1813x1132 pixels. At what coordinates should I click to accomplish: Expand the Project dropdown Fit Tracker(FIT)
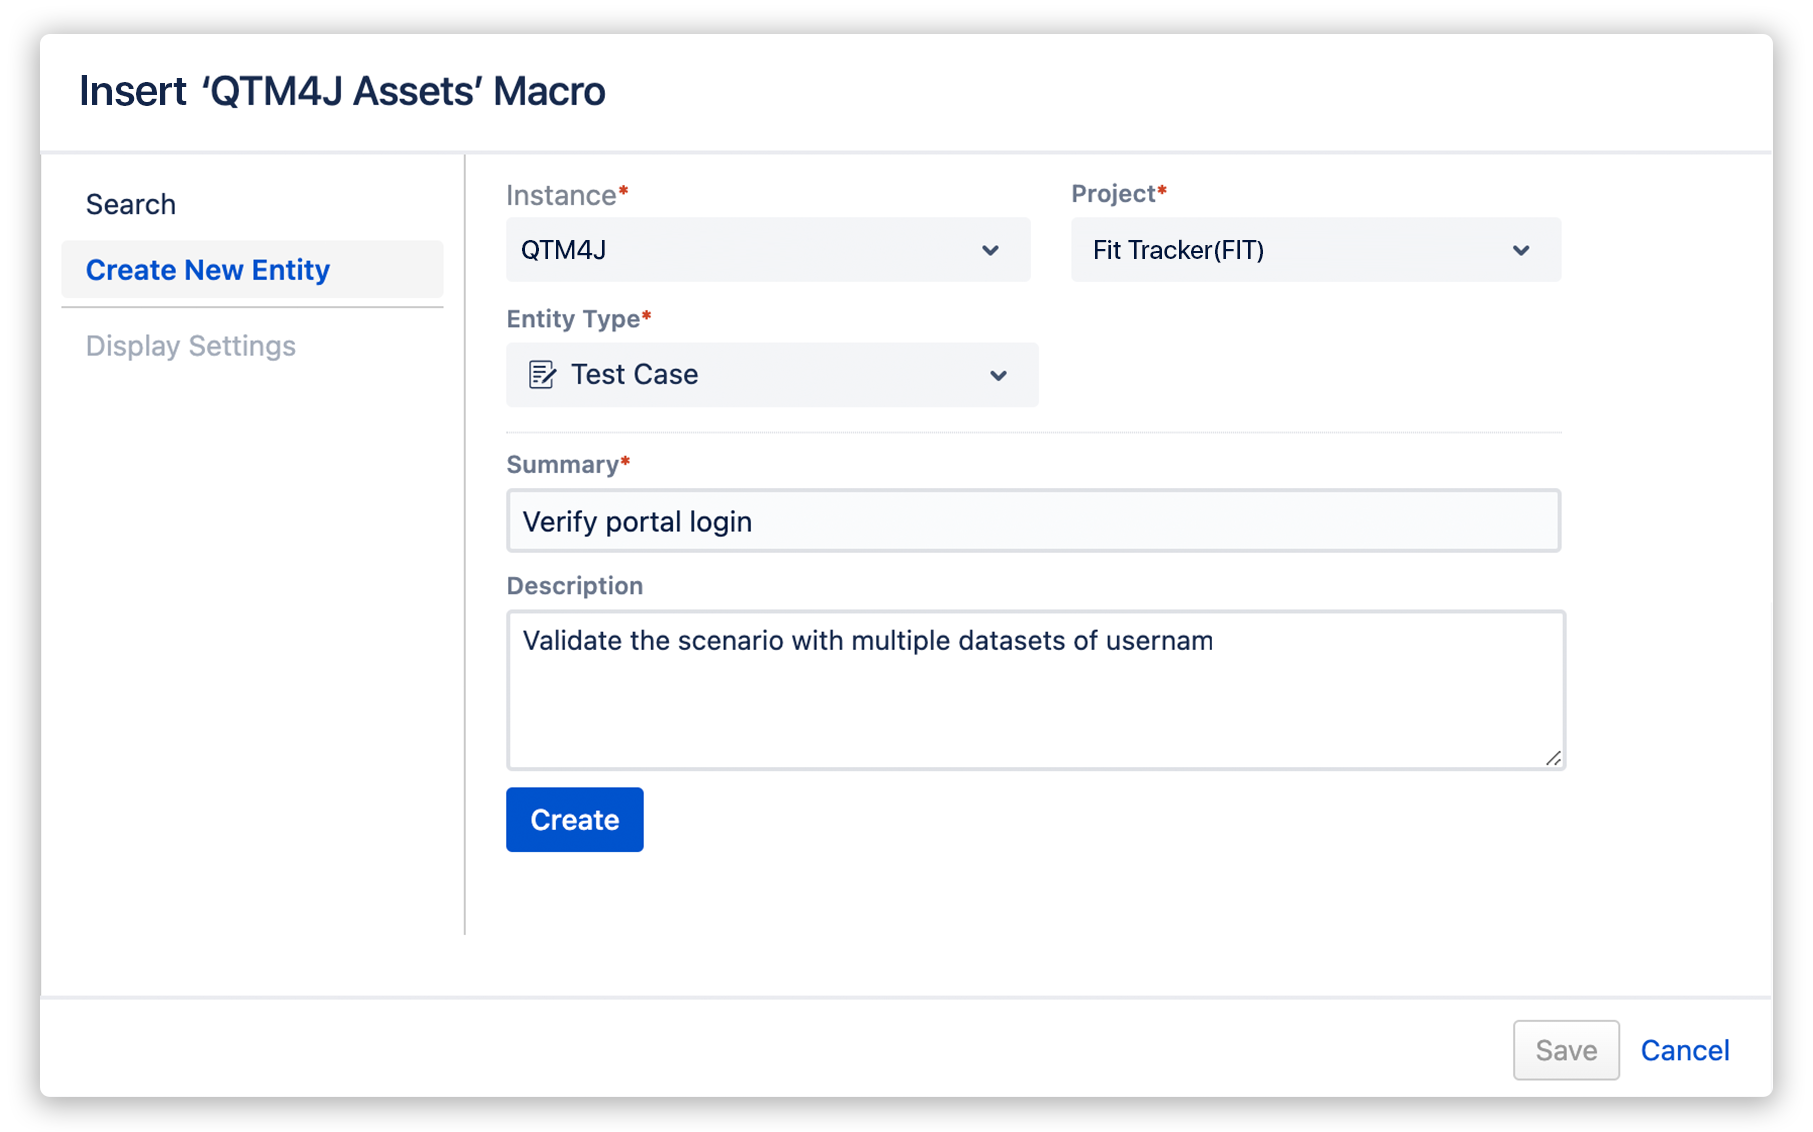1316,250
